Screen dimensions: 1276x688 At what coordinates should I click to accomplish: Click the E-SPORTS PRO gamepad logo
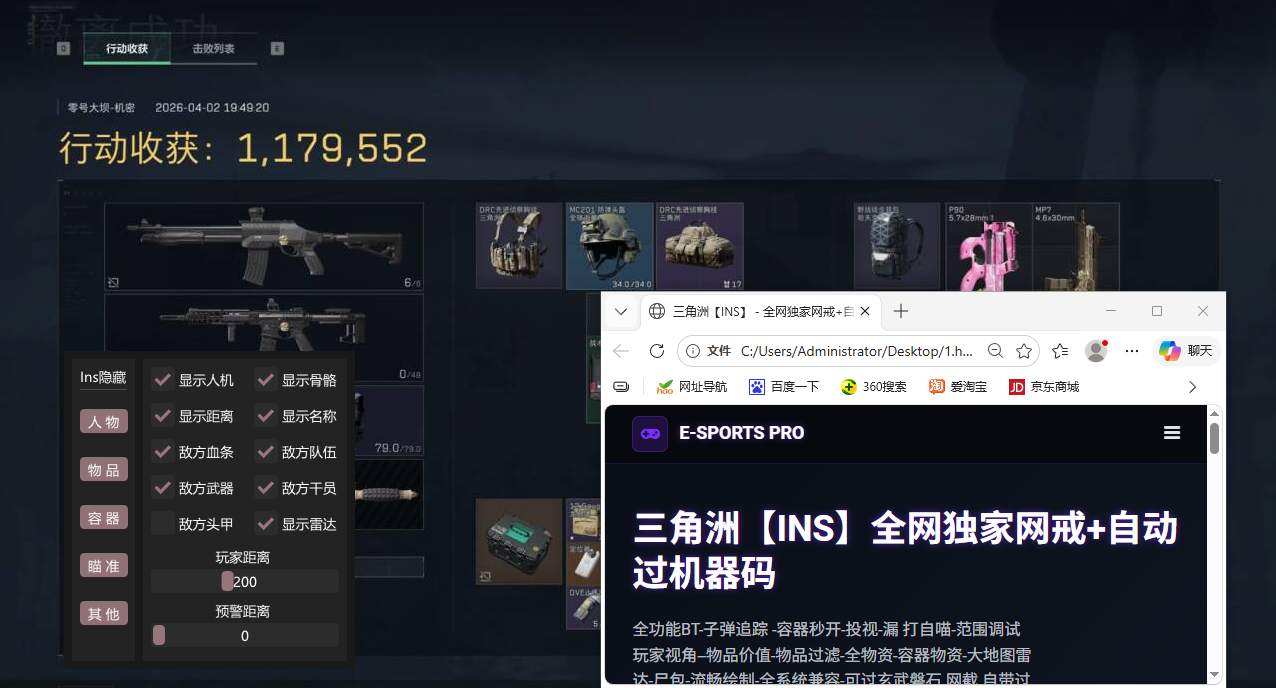pyautogui.click(x=650, y=433)
